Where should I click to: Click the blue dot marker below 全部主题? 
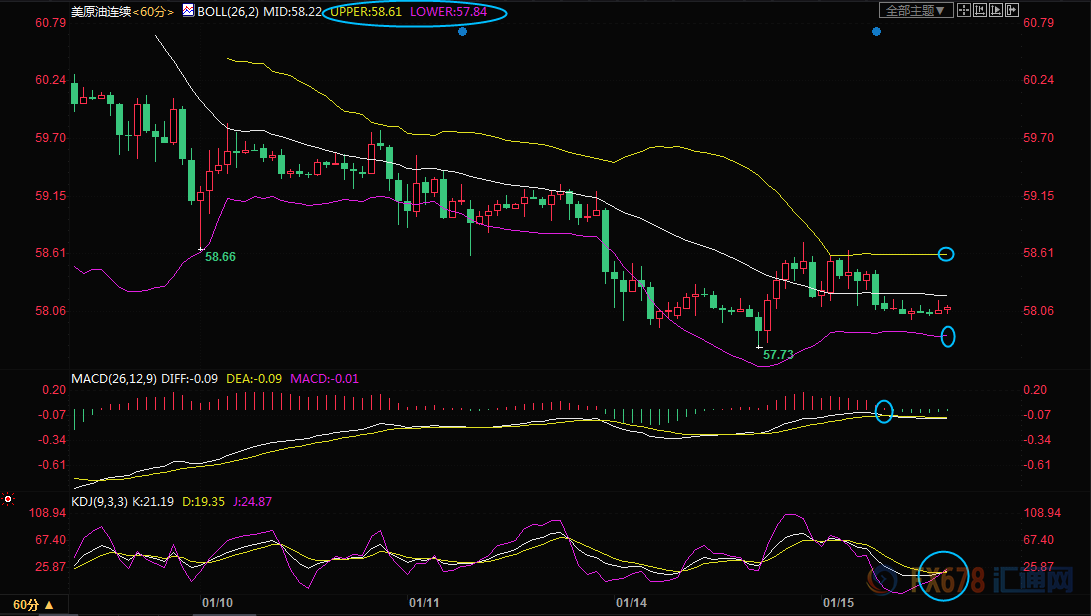point(876,32)
